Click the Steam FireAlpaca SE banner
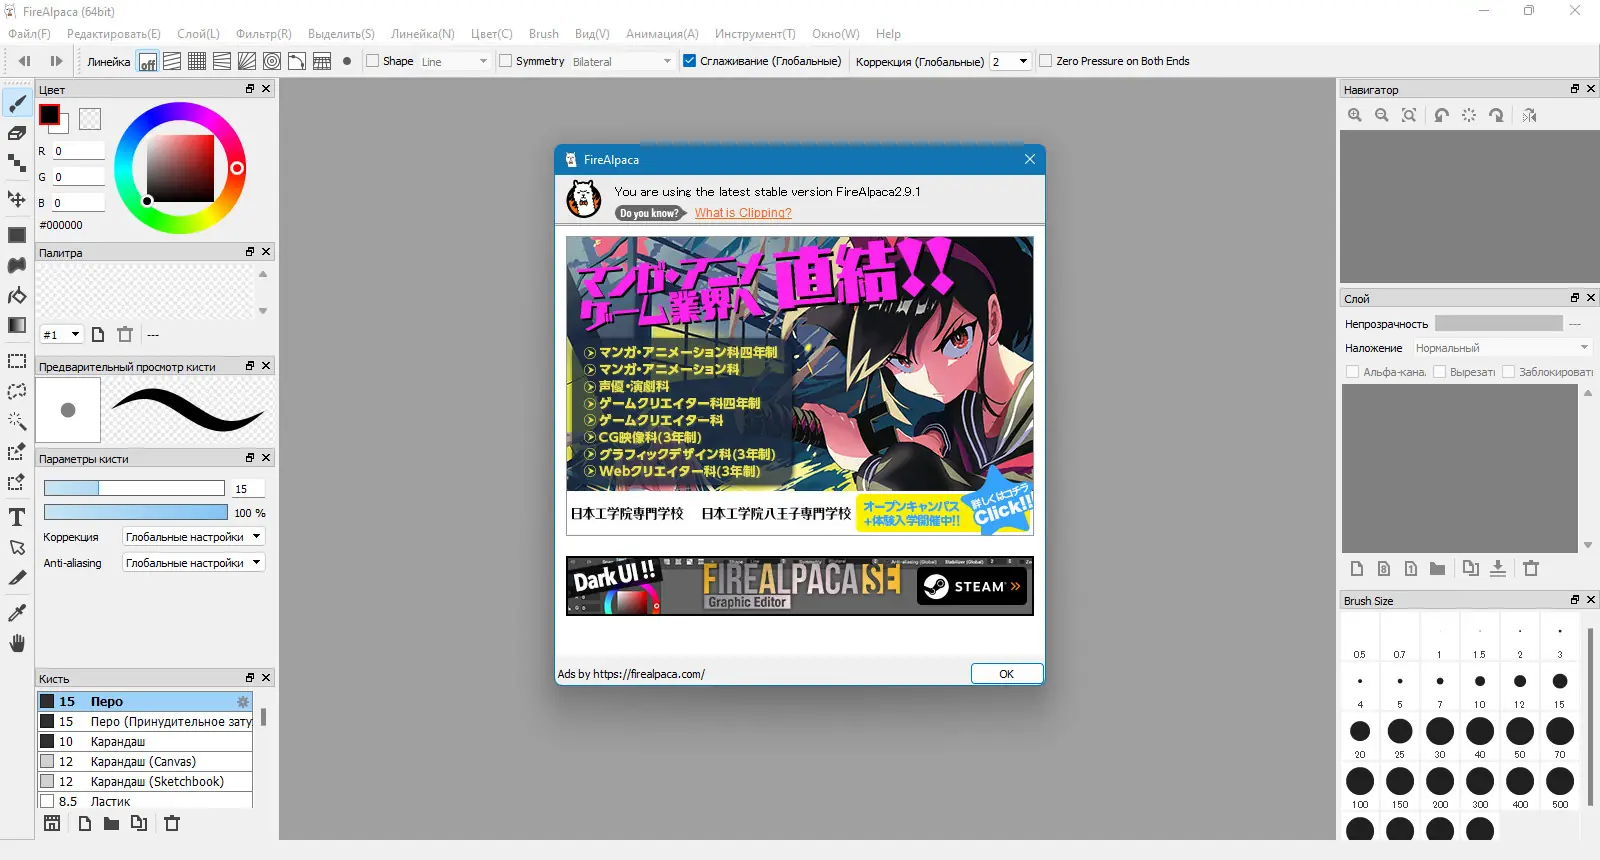1600x860 pixels. click(800, 586)
